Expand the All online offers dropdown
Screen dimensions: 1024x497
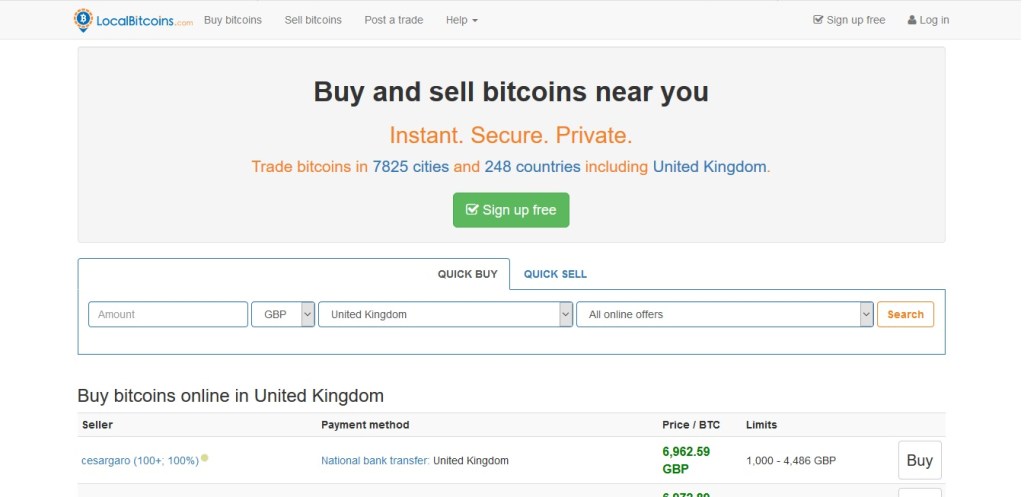tap(725, 314)
